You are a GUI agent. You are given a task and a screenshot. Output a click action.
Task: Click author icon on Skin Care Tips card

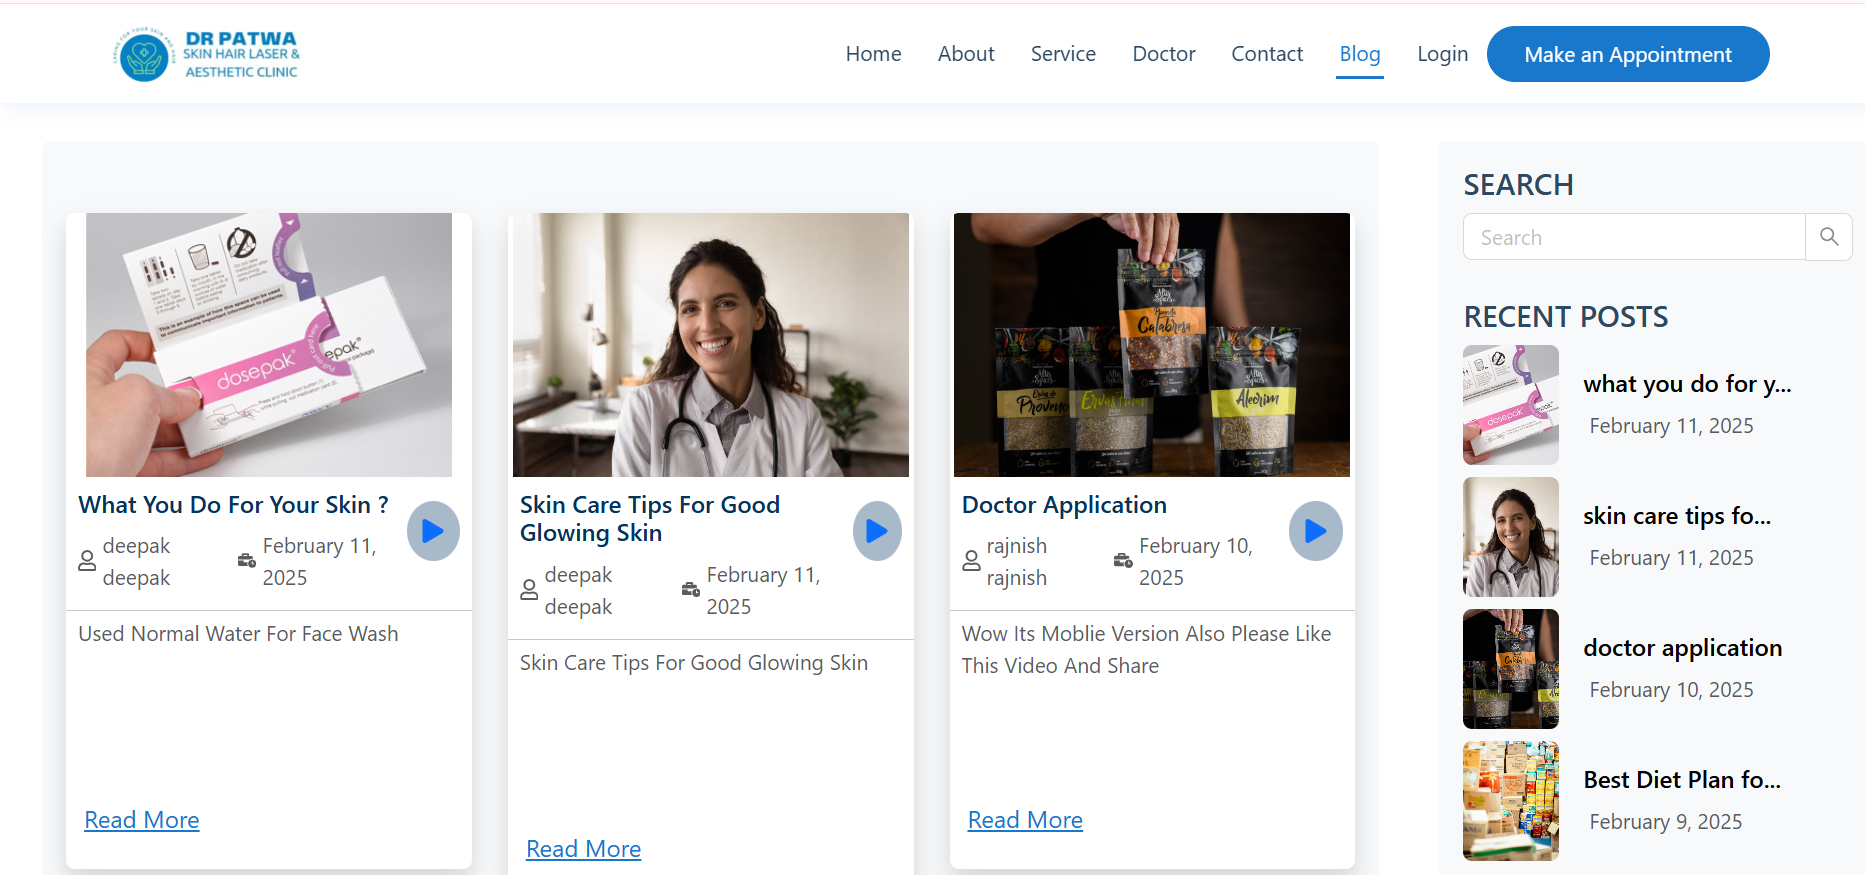point(529,590)
